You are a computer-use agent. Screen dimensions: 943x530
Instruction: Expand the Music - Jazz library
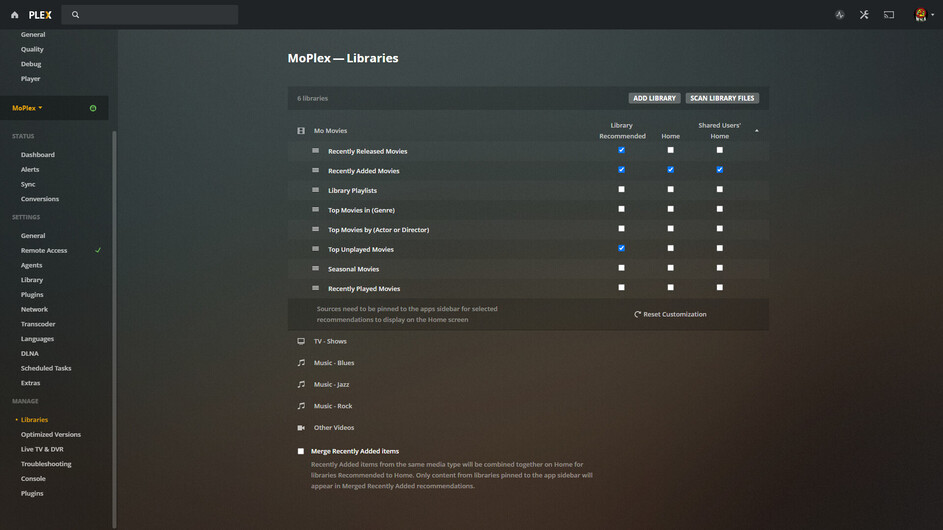pos(331,384)
